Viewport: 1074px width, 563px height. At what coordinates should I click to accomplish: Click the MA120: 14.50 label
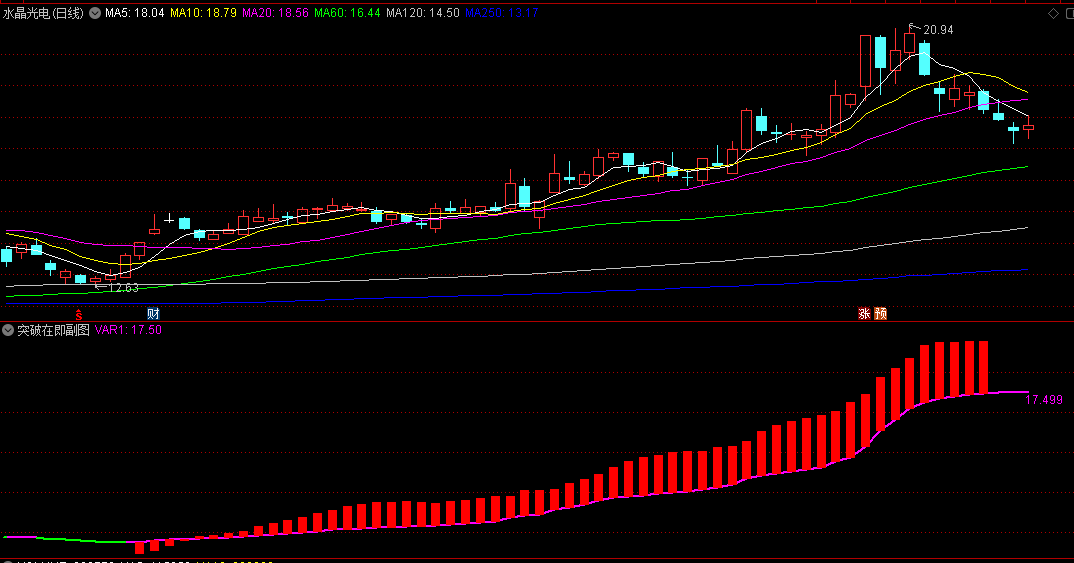423,13
